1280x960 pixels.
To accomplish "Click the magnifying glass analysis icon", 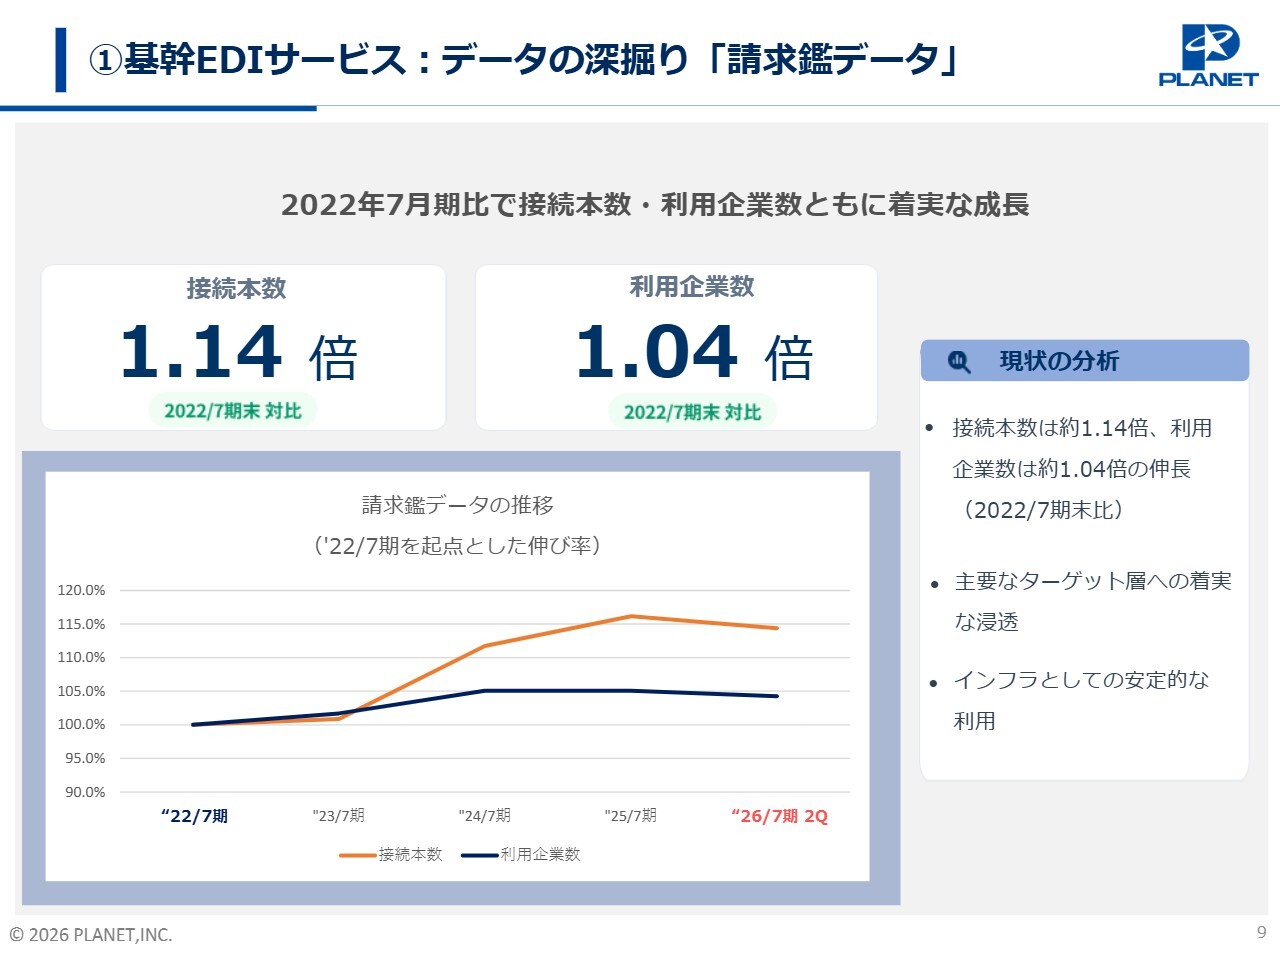I will pos(959,362).
